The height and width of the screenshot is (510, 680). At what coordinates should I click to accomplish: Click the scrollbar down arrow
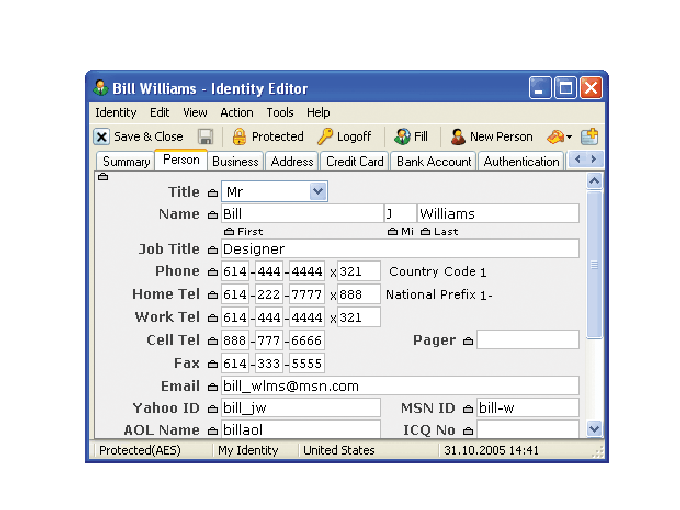click(x=594, y=429)
